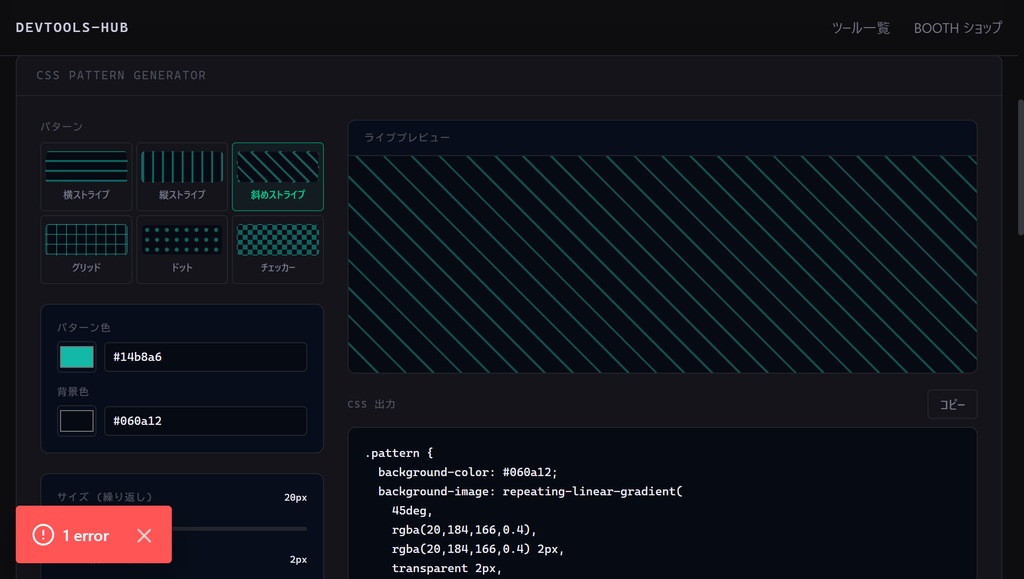The height and width of the screenshot is (579, 1024).
Task: Click the '1 error' toast label
Action: pos(86,536)
